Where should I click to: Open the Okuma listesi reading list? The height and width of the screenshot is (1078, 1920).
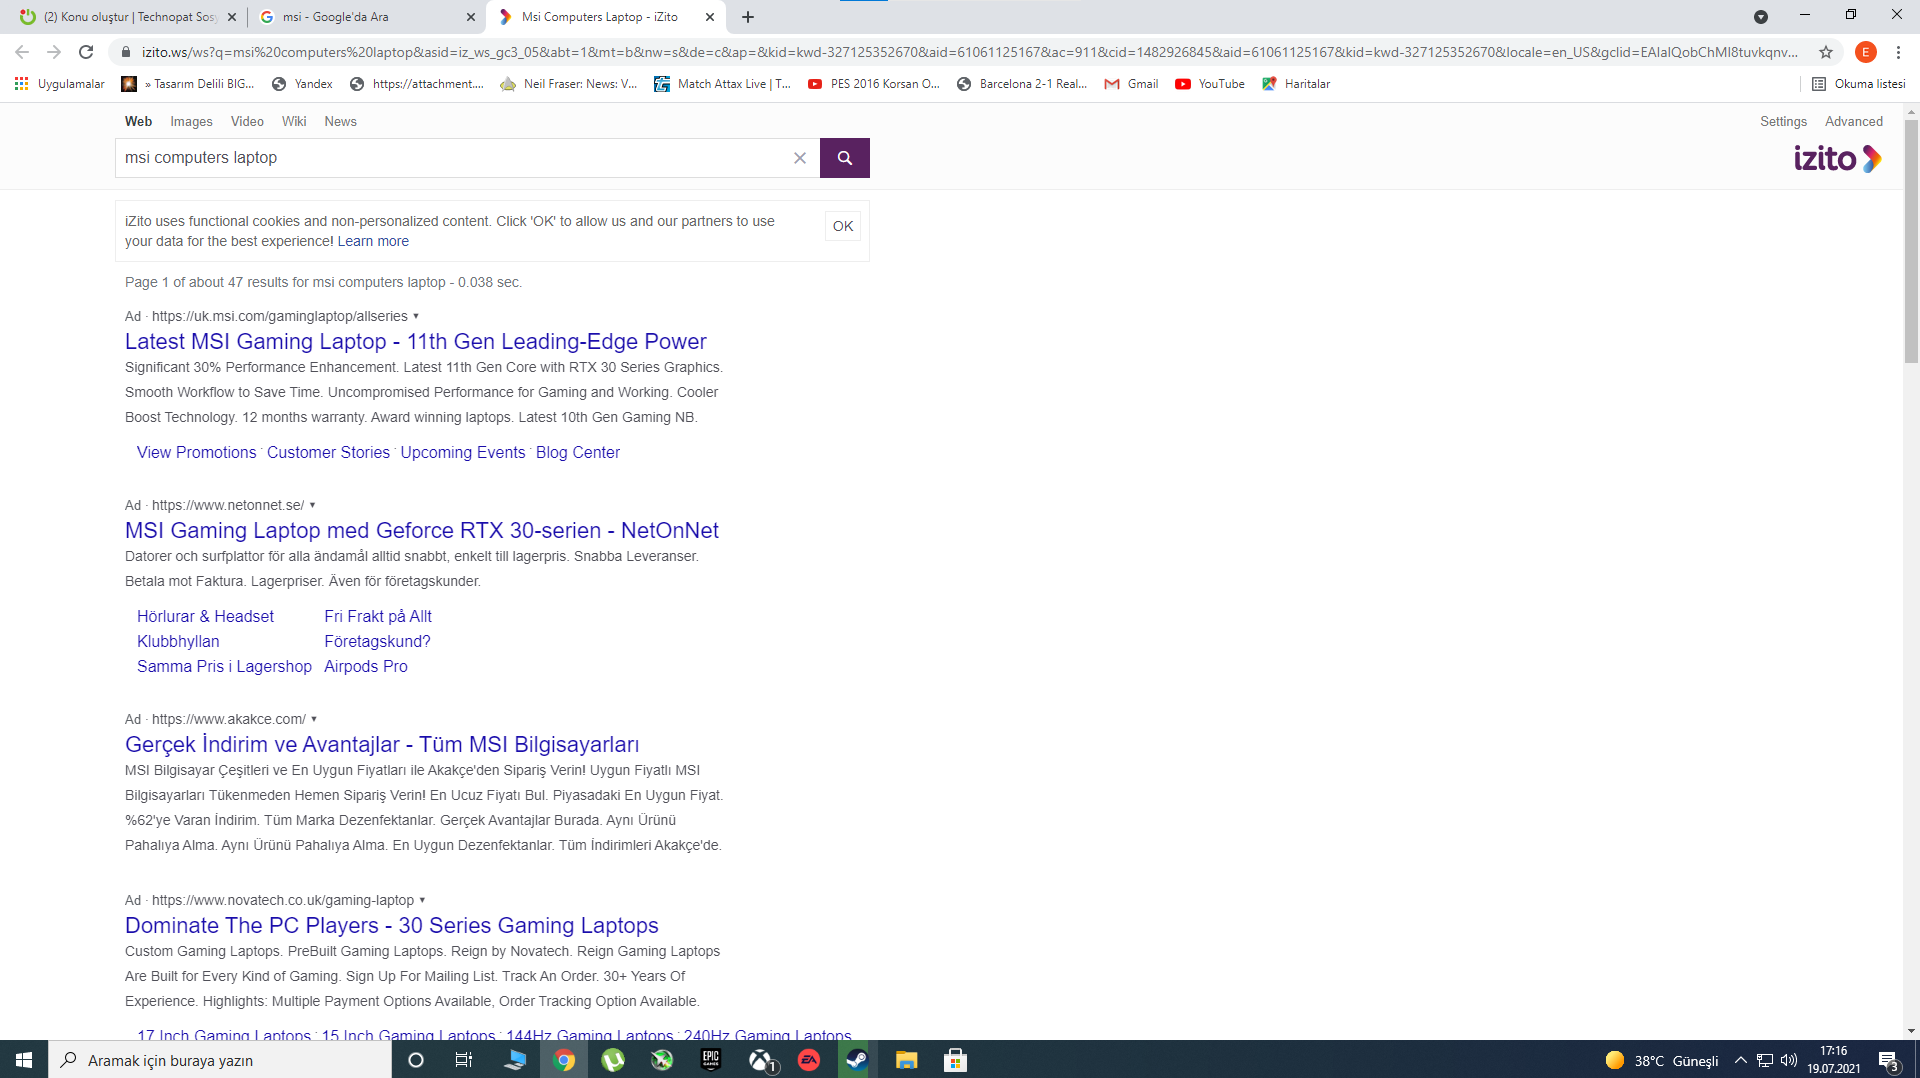point(1859,84)
